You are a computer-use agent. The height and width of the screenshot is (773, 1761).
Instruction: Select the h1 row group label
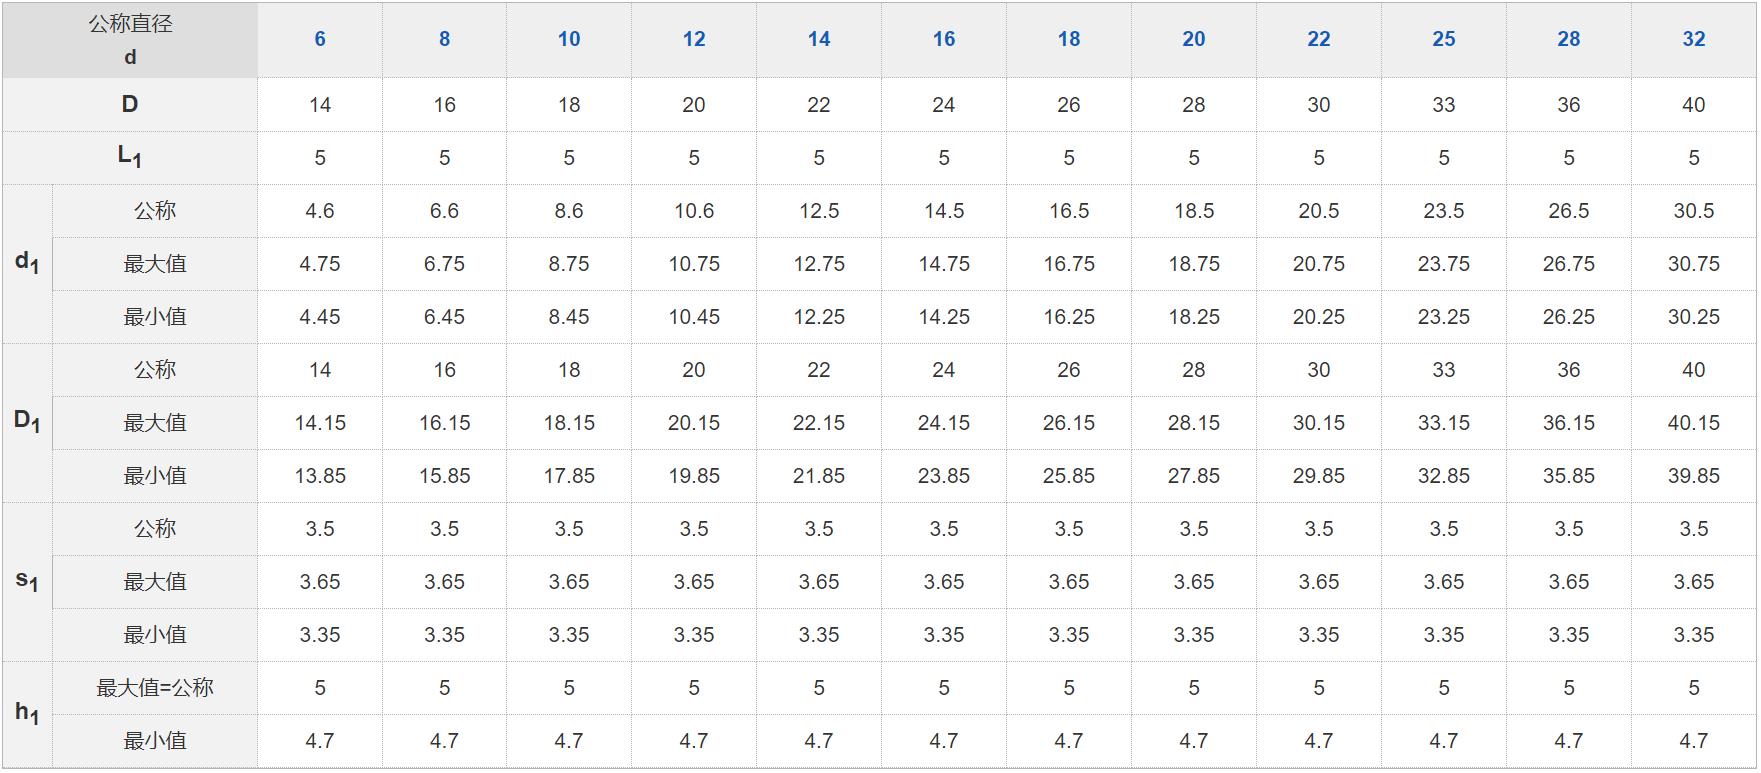(27, 713)
